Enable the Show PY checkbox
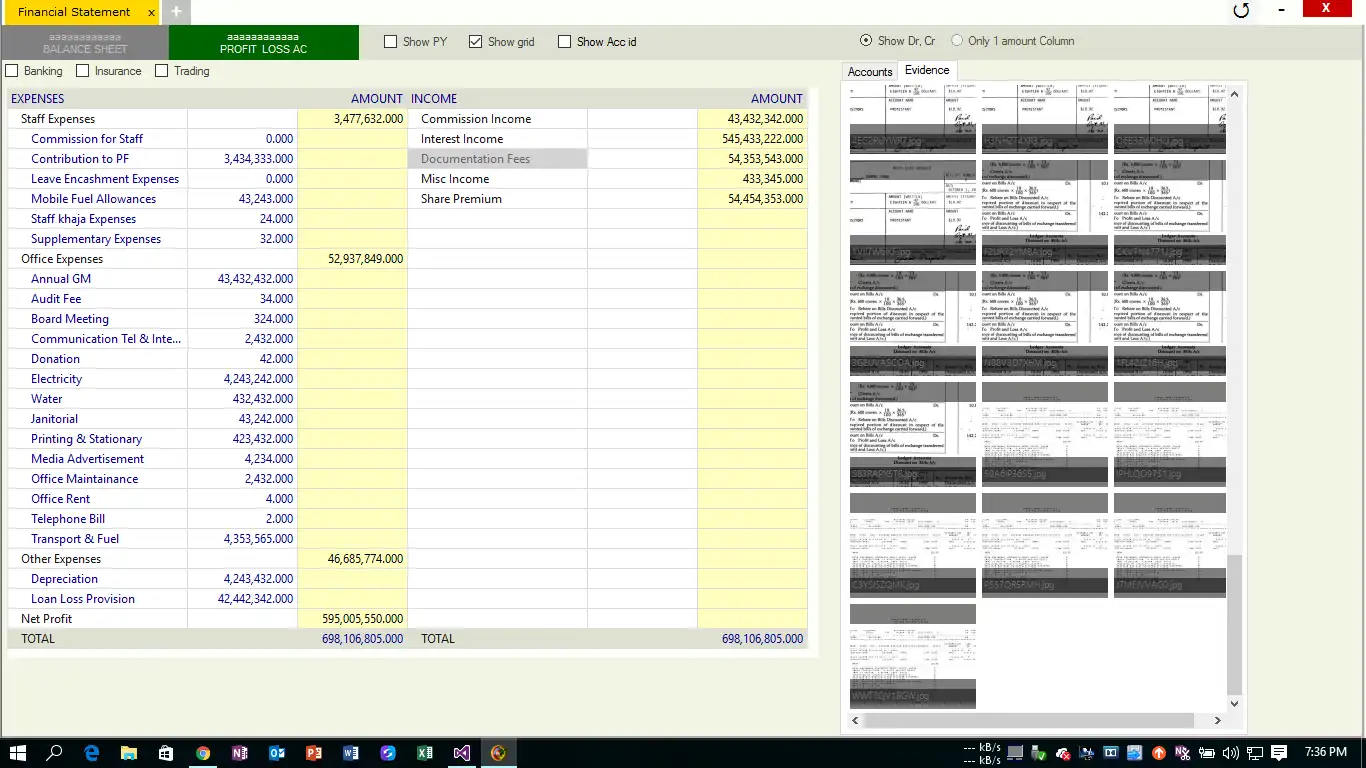This screenshot has width=1366, height=768. click(x=391, y=42)
